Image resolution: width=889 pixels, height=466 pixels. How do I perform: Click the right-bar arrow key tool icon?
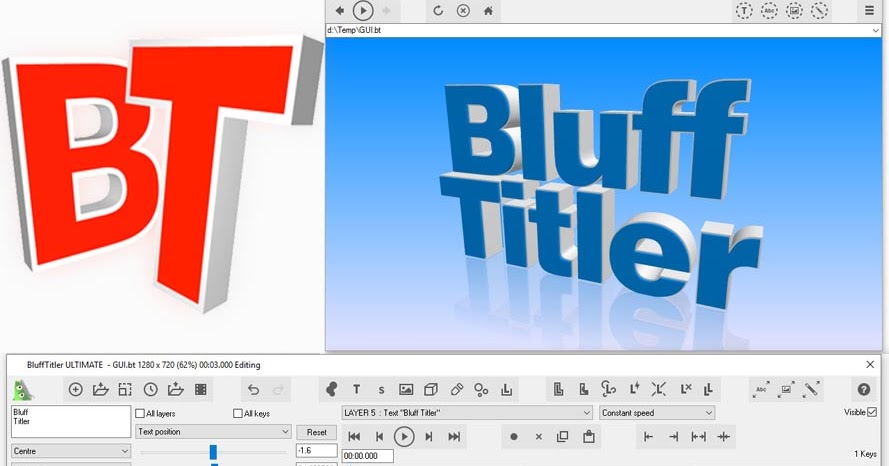pyautogui.click(x=673, y=437)
